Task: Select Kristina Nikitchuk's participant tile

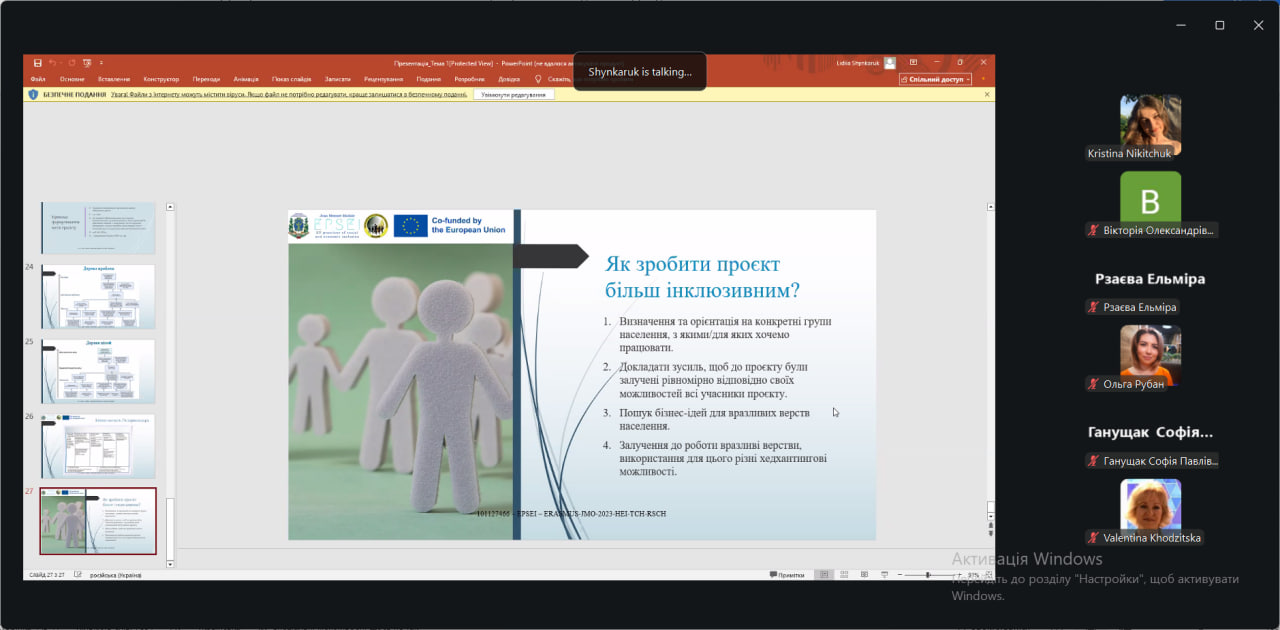Action: point(1150,126)
